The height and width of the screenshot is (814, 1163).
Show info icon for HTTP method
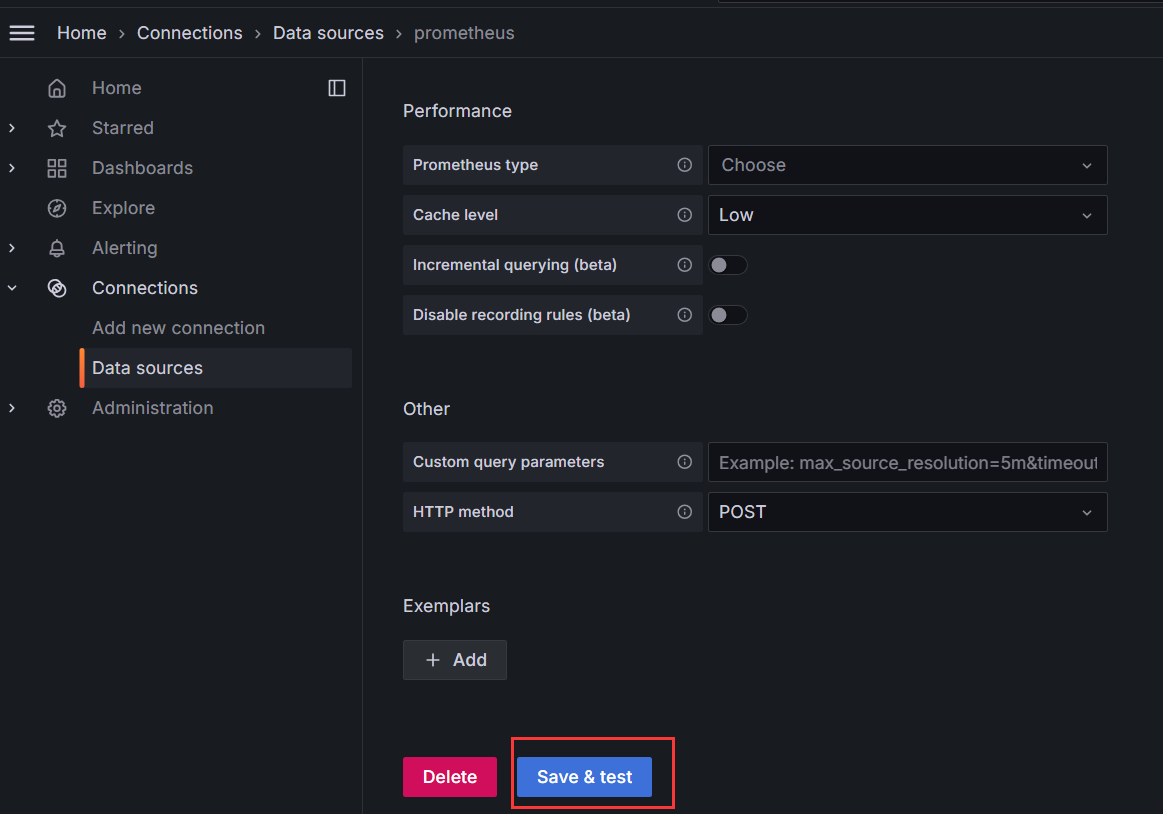point(685,512)
